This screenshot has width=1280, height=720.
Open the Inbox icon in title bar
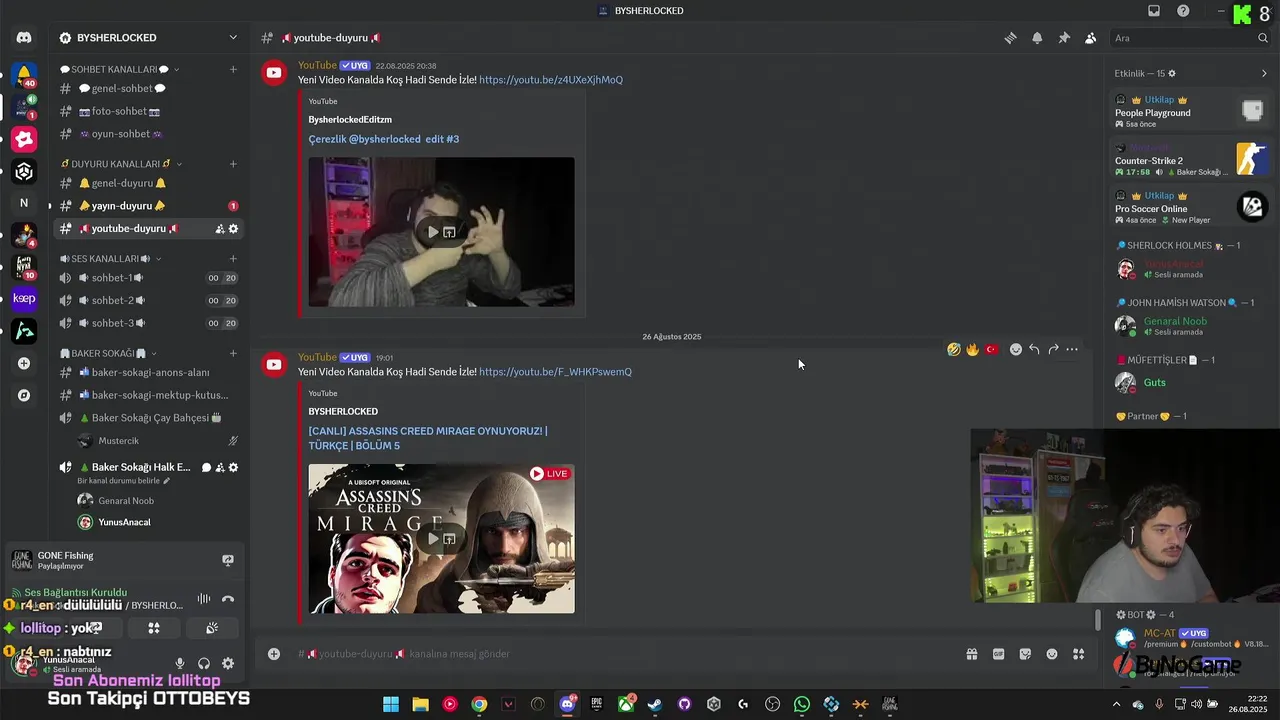point(1154,11)
